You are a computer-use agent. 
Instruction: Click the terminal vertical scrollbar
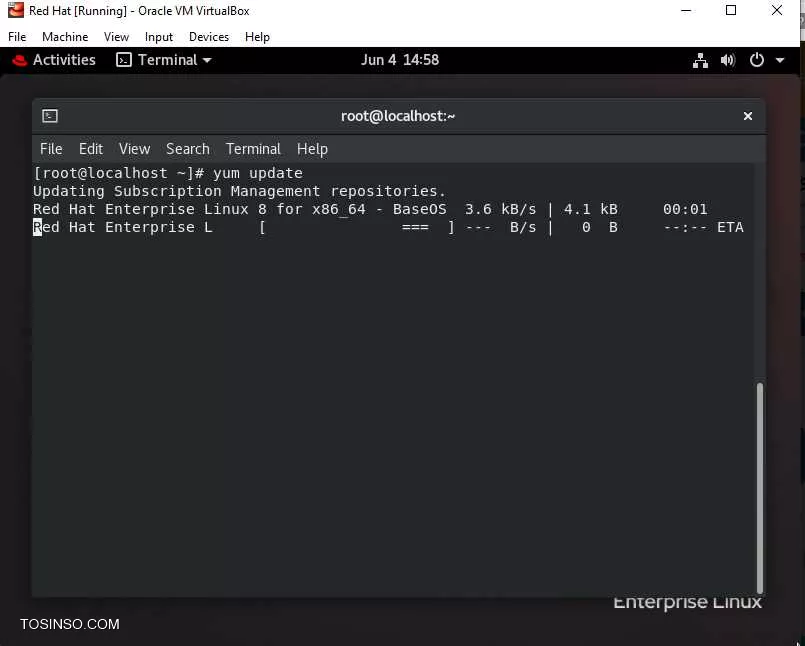click(x=760, y=488)
